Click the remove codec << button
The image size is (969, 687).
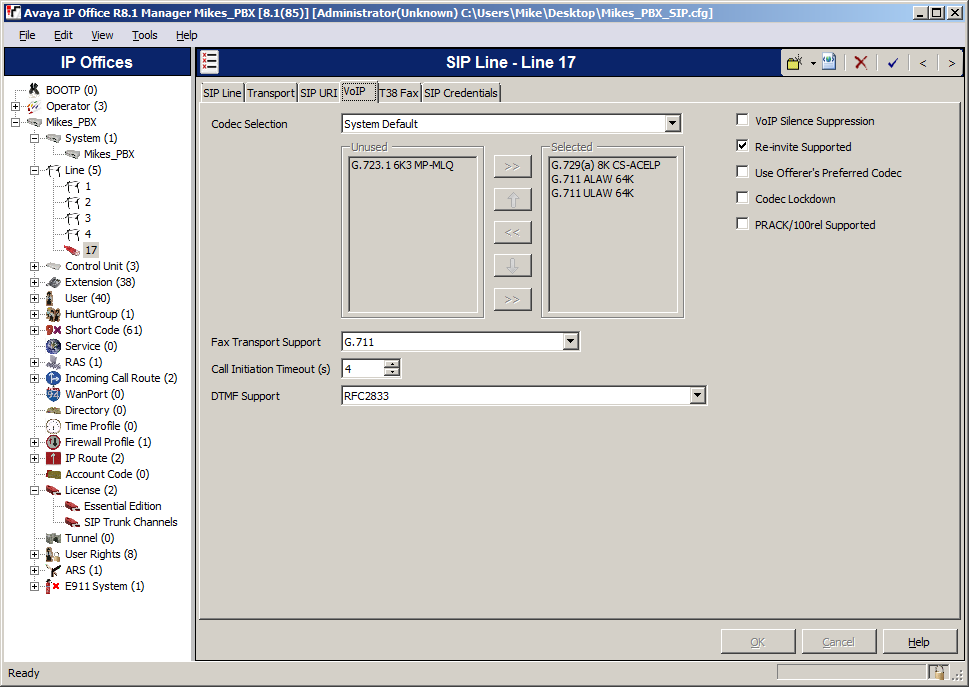(x=512, y=233)
